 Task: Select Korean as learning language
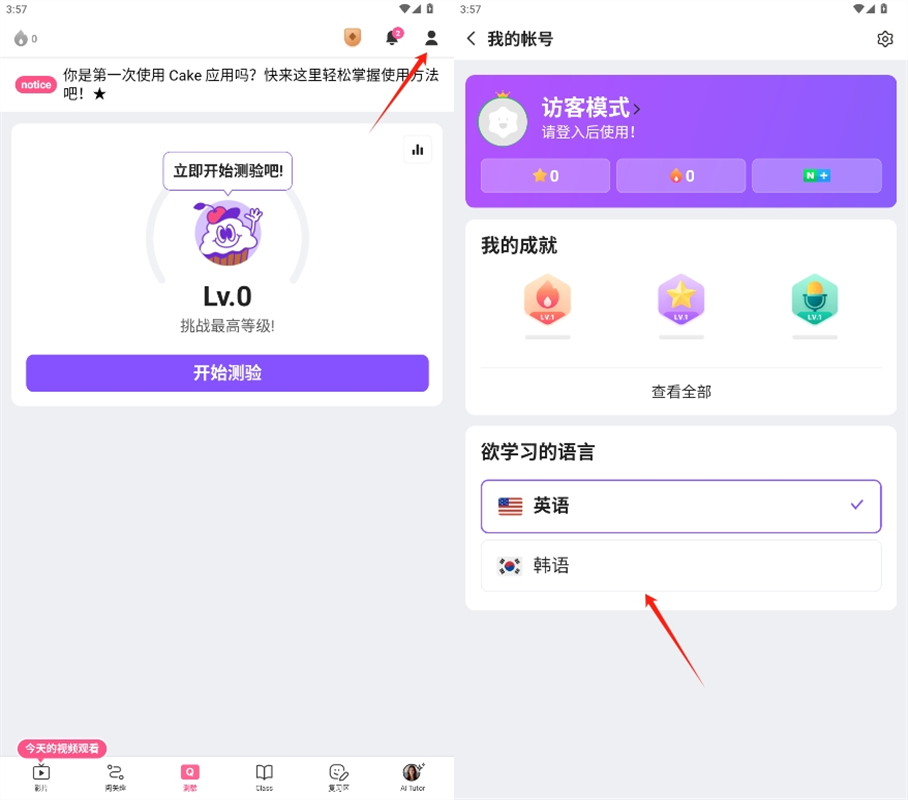point(680,565)
